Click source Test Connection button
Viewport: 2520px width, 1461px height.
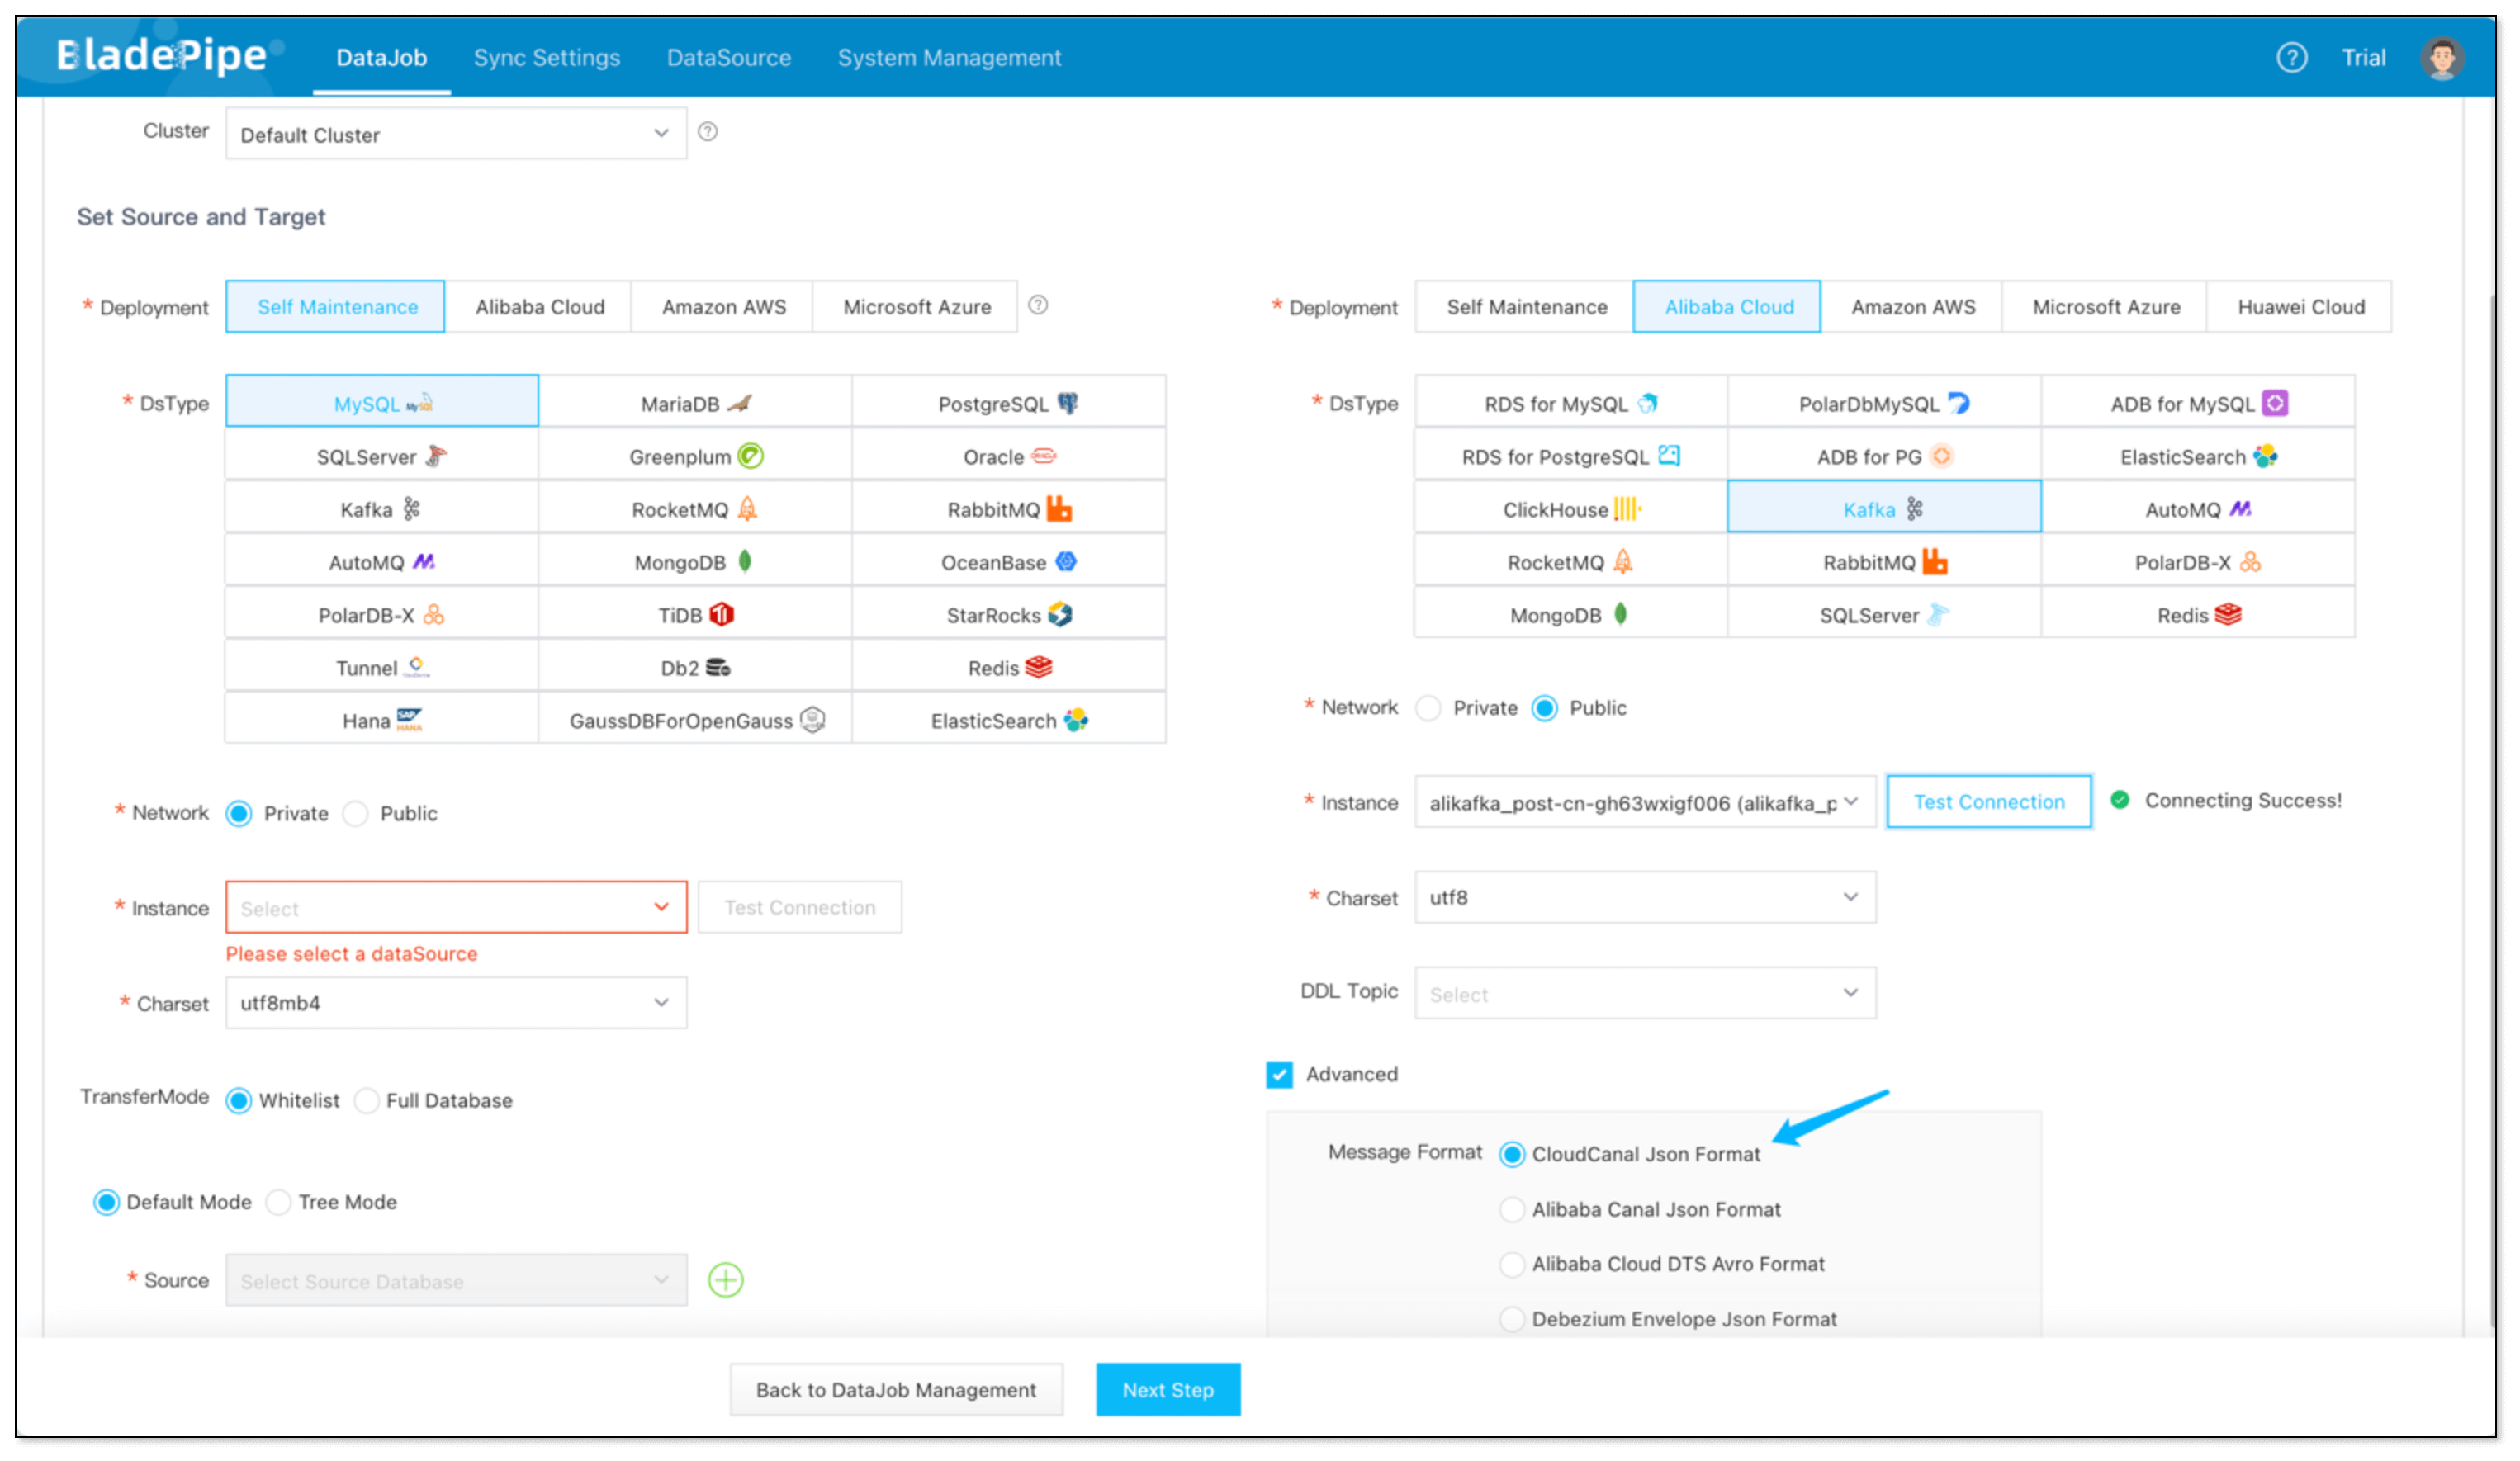click(x=799, y=907)
